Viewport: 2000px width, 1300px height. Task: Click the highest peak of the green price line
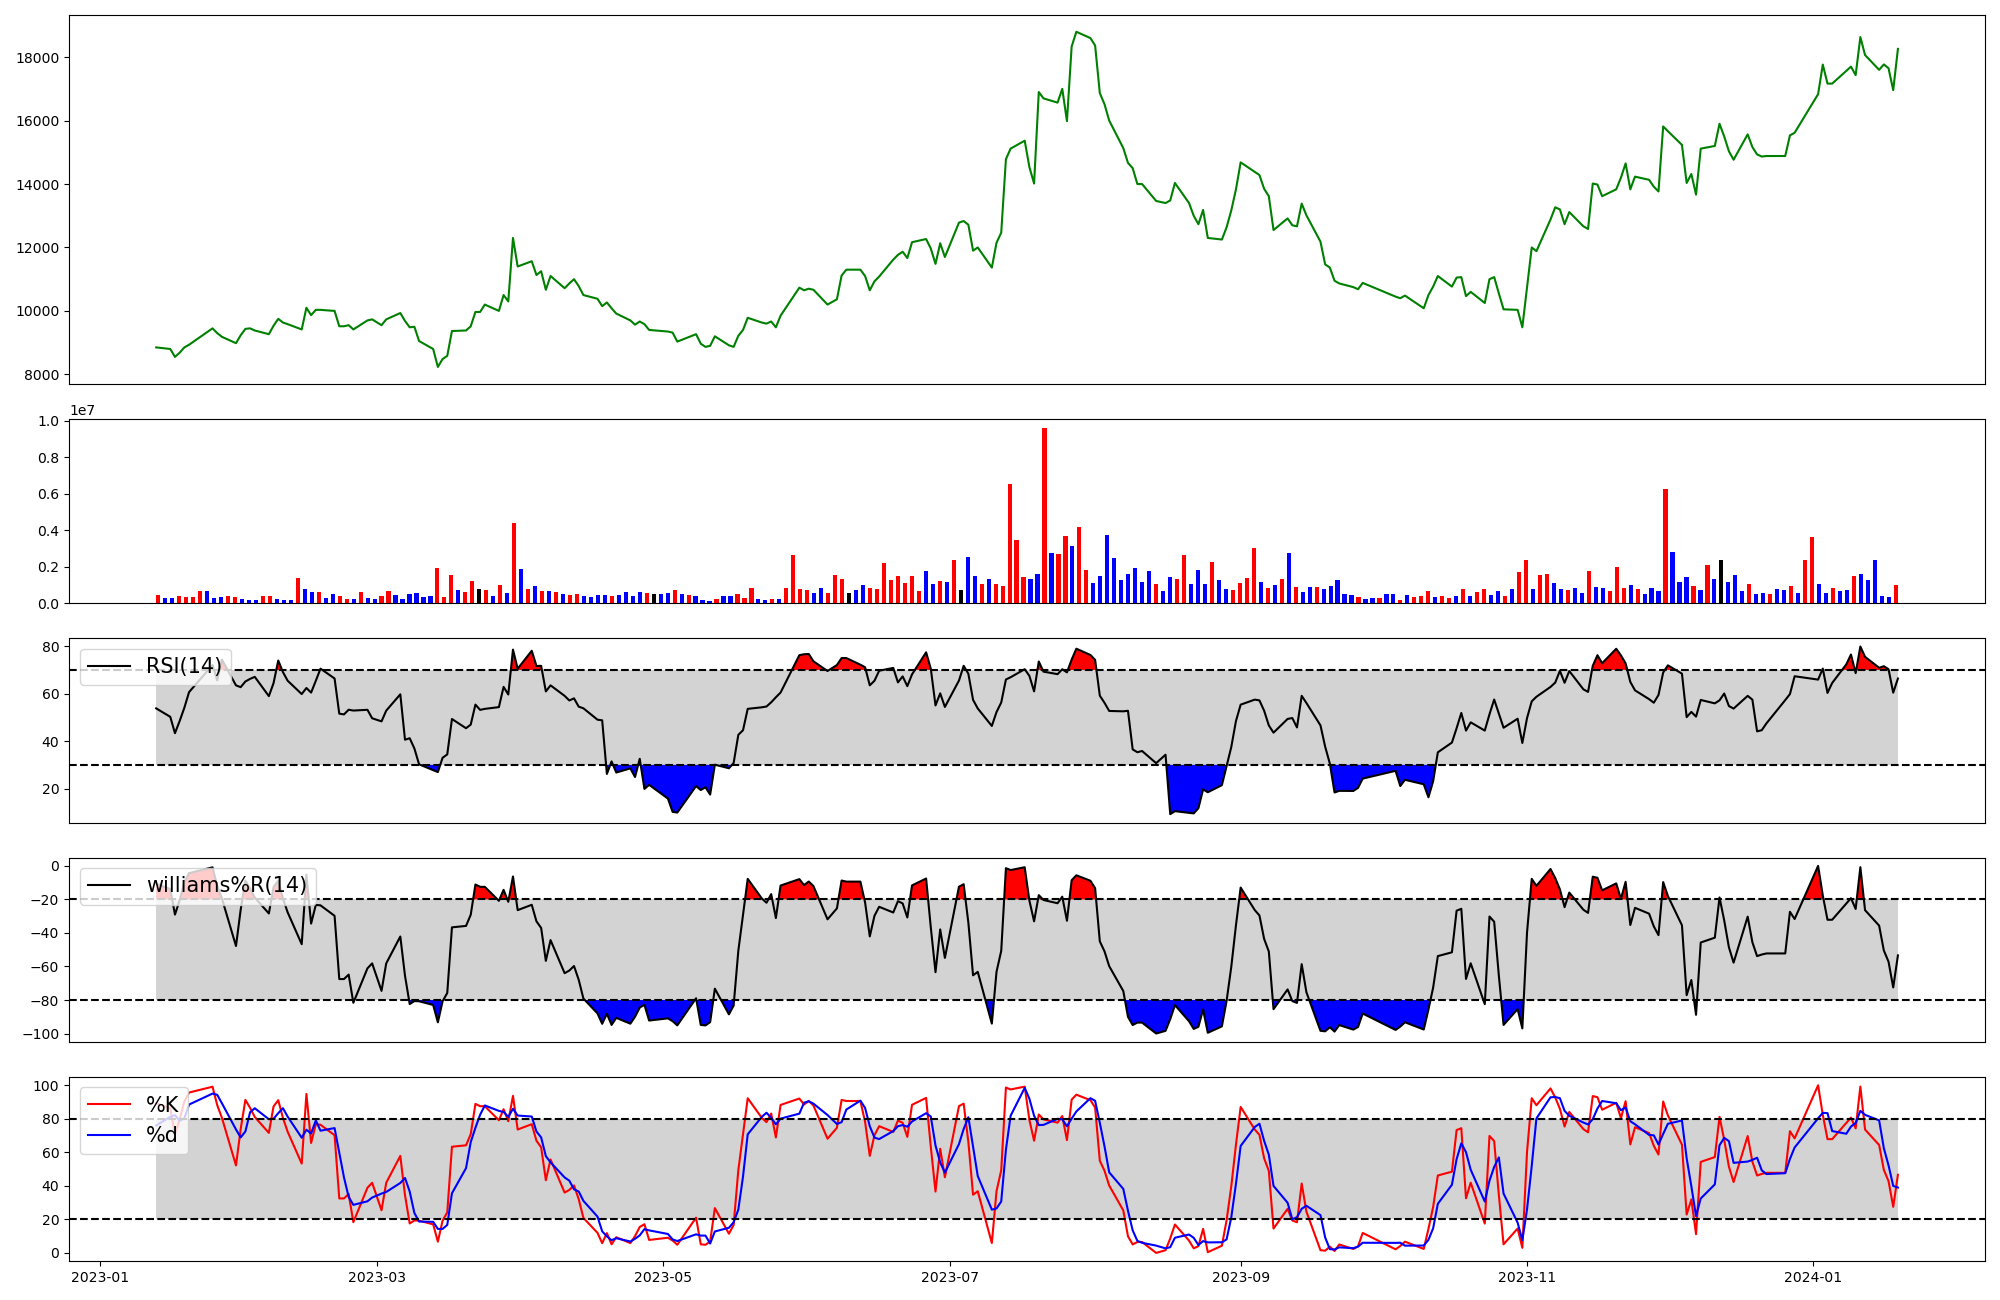click(1076, 32)
